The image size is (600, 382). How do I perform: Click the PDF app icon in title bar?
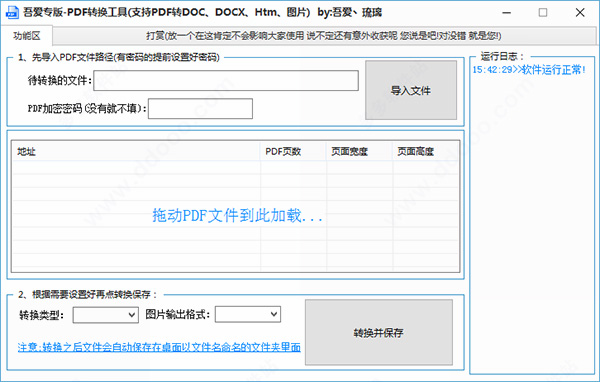coord(12,12)
